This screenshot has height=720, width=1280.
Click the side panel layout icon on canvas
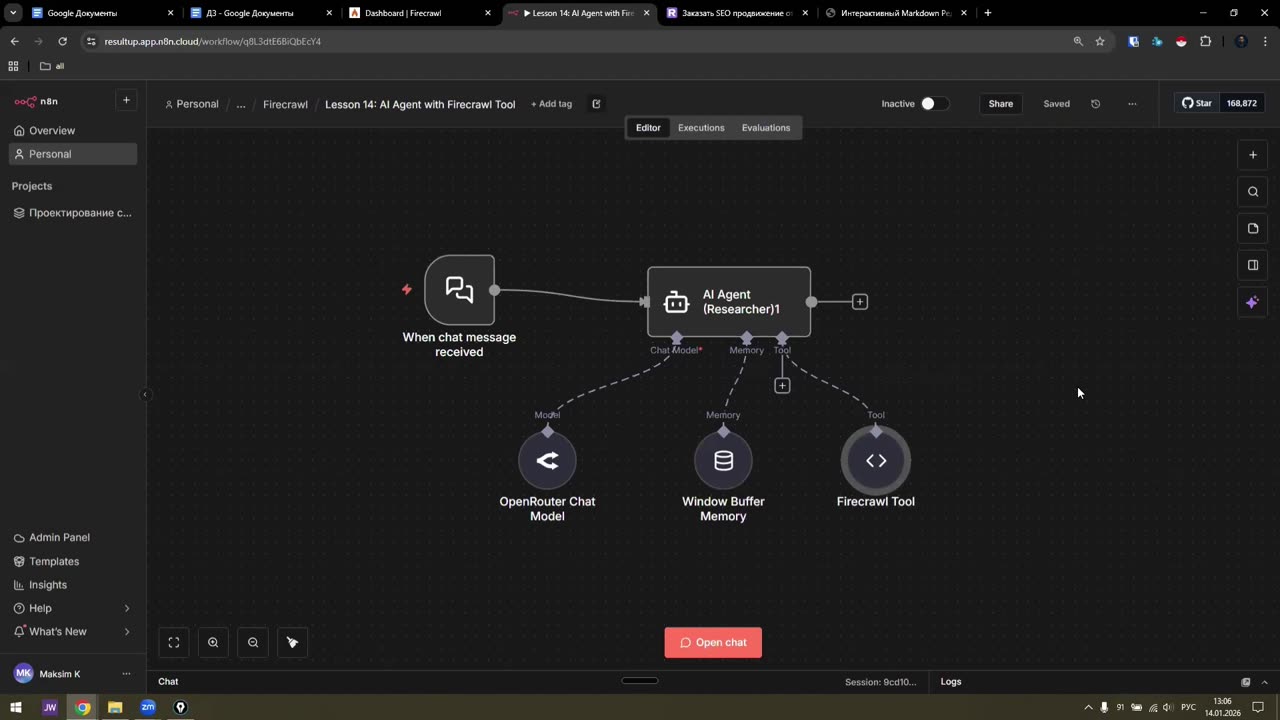pyautogui.click(x=1253, y=265)
